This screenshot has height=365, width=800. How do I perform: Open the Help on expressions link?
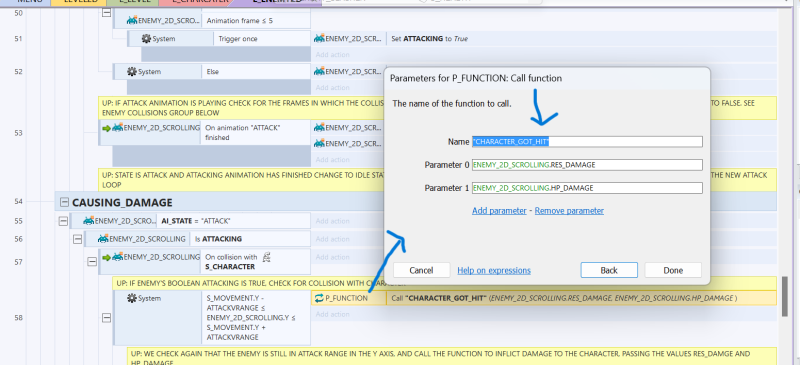(494, 271)
